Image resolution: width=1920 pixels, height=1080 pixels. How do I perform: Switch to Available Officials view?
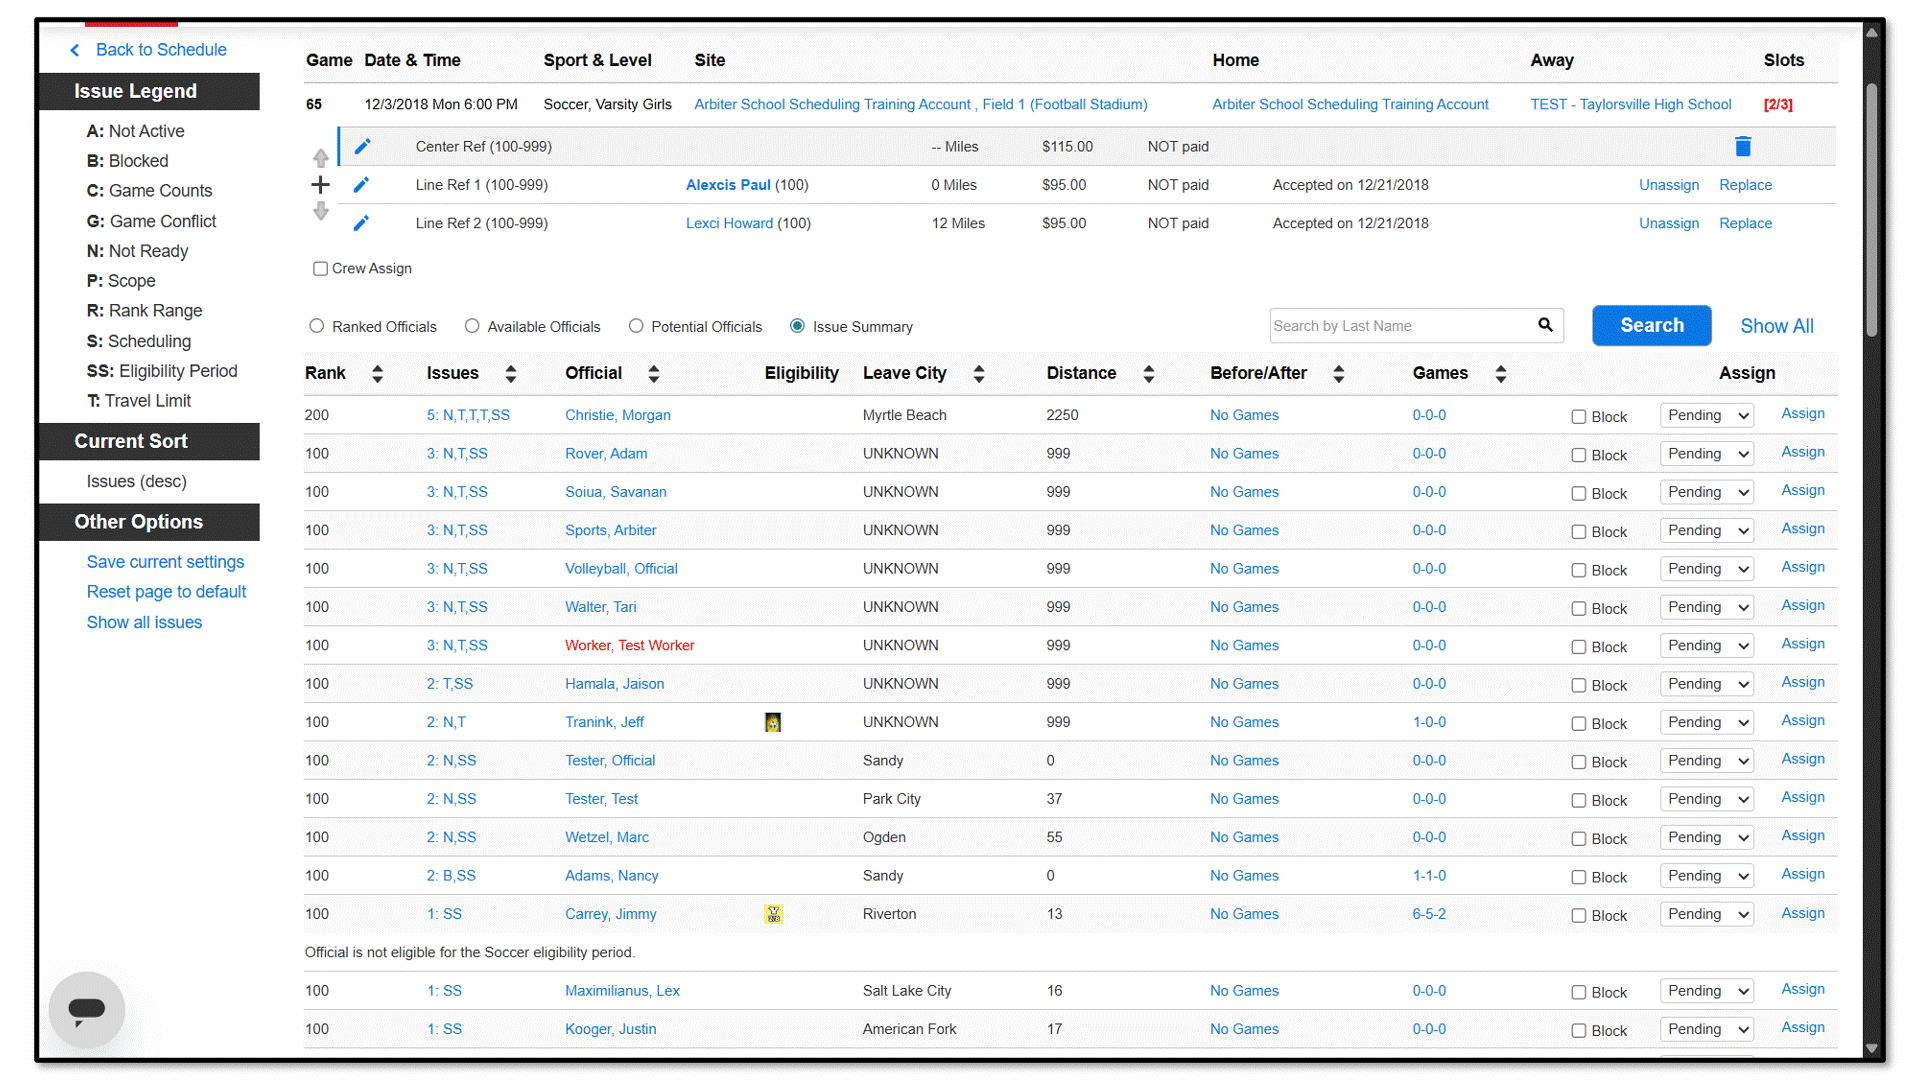tap(472, 326)
